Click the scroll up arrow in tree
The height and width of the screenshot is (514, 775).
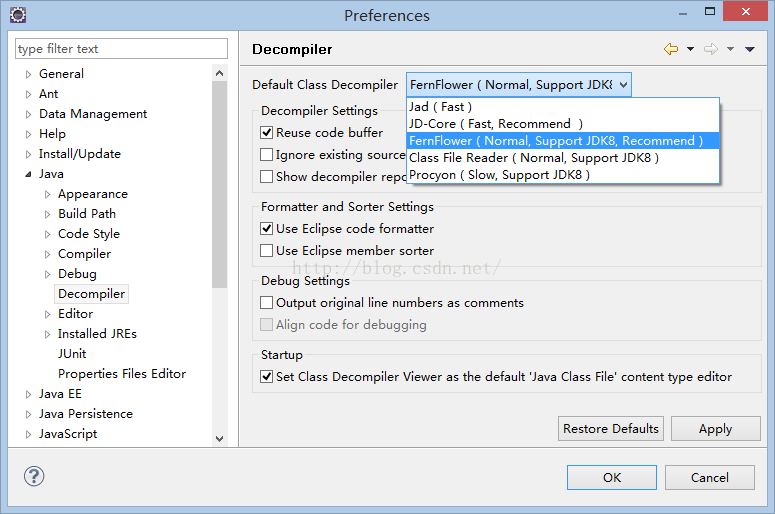point(220,73)
